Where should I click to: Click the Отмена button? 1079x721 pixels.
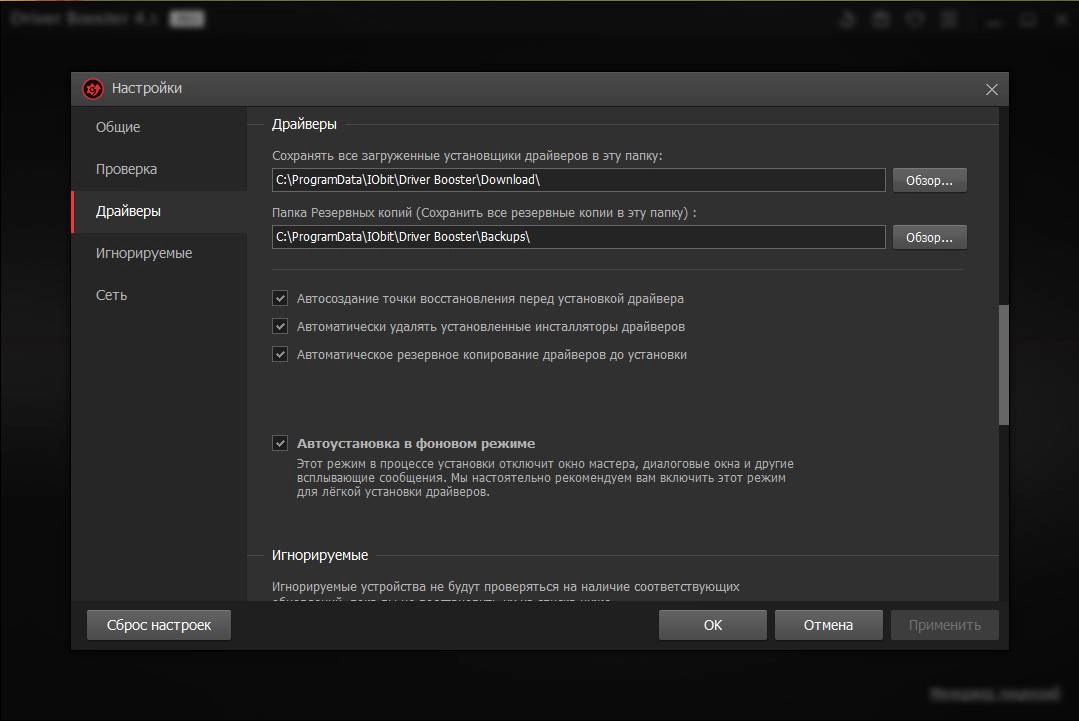click(829, 625)
